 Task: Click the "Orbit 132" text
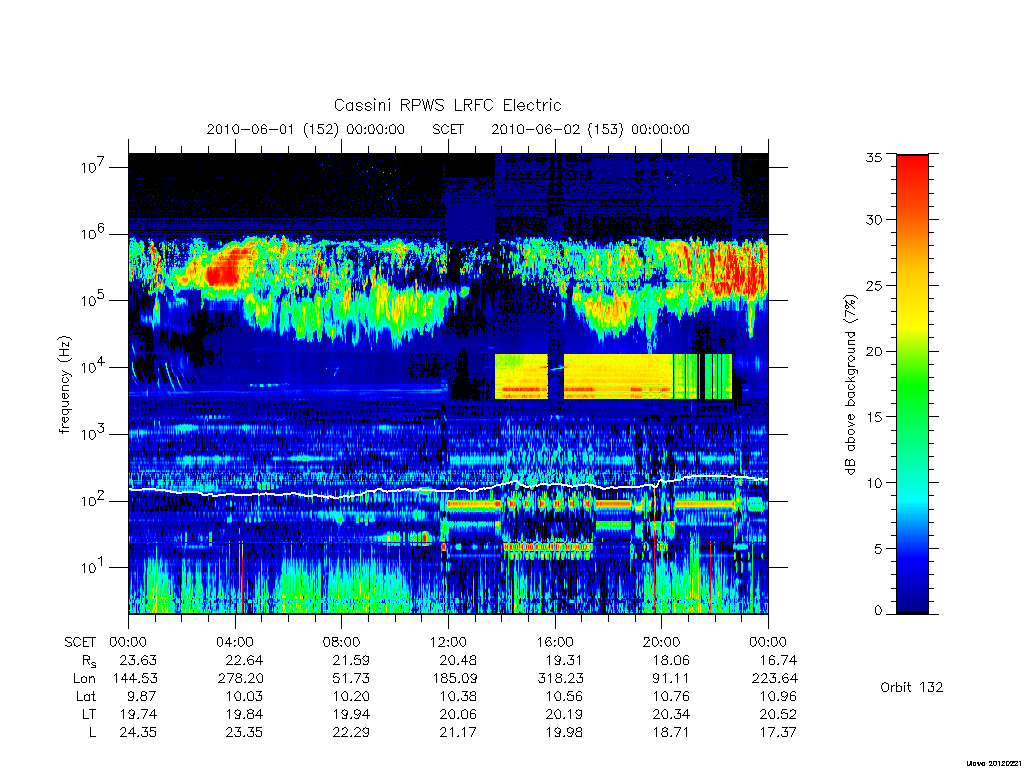pyautogui.click(x=912, y=687)
